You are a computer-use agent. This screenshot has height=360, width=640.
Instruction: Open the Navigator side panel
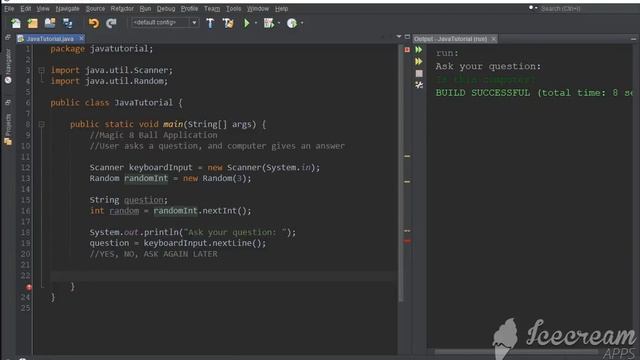(x=8, y=66)
